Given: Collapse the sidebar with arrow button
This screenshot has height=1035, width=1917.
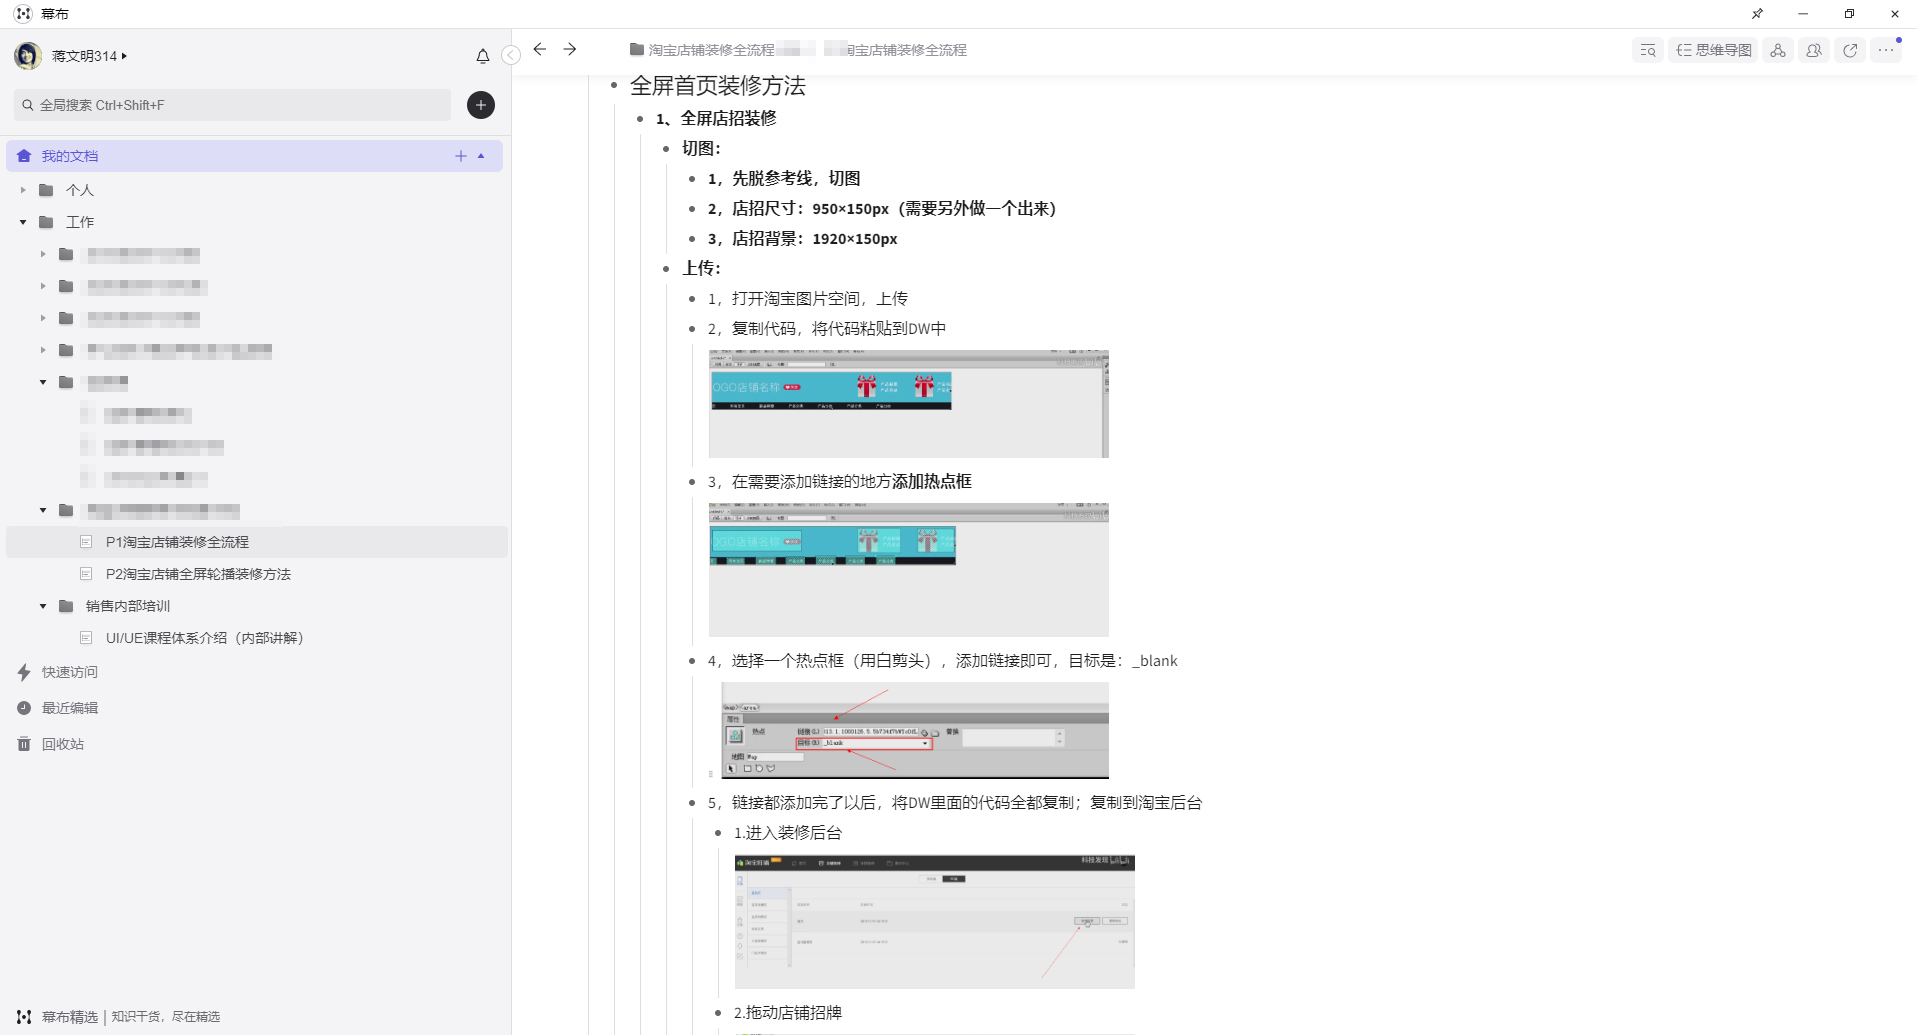Looking at the screenshot, I should pyautogui.click(x=511, y=55).
